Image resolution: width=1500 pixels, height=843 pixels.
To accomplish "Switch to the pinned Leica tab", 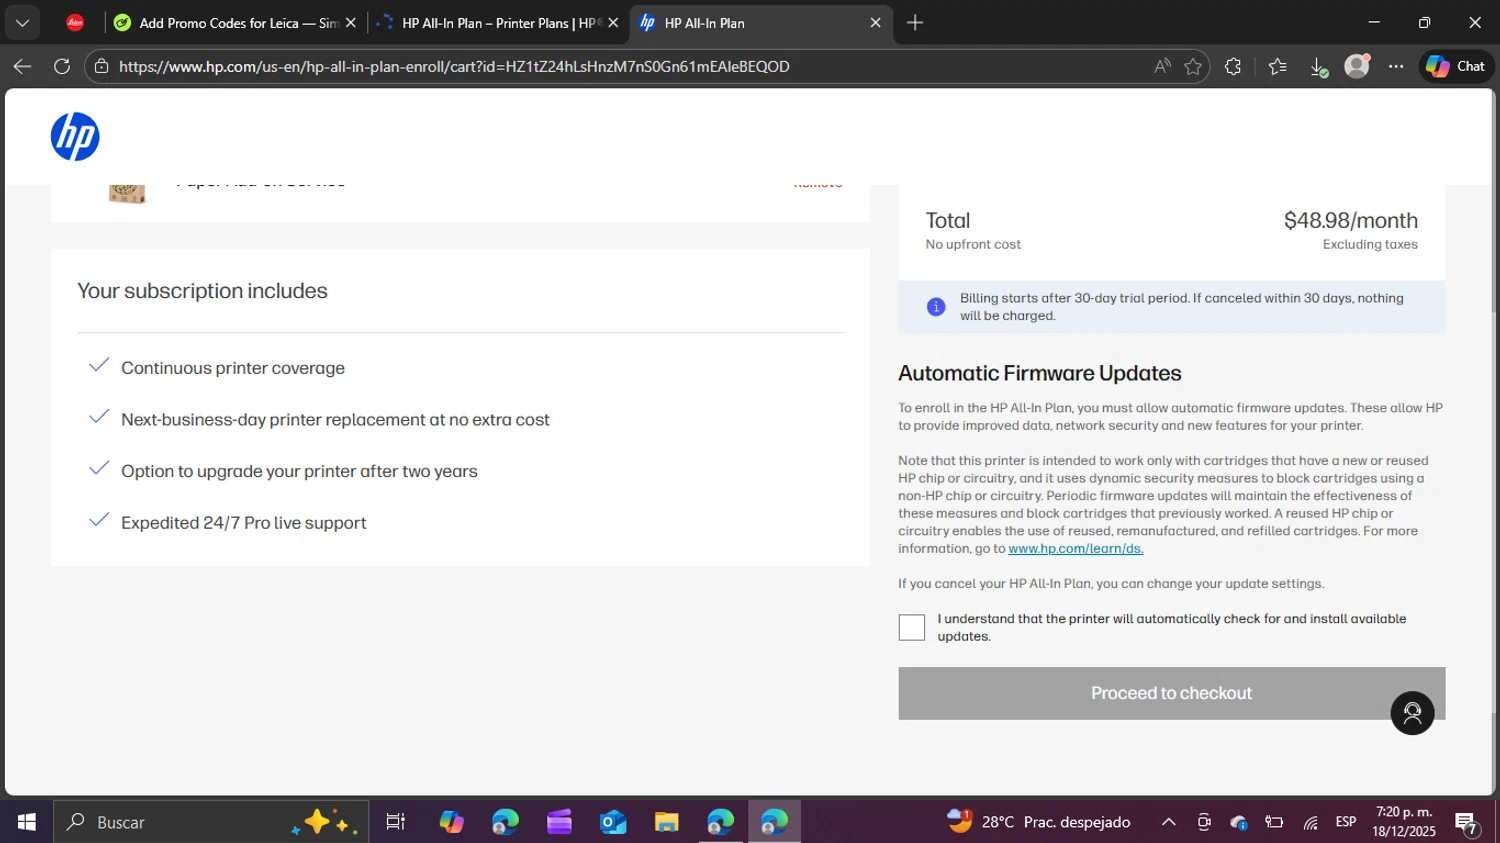I will pyautogui.click(x=75, y=22).
